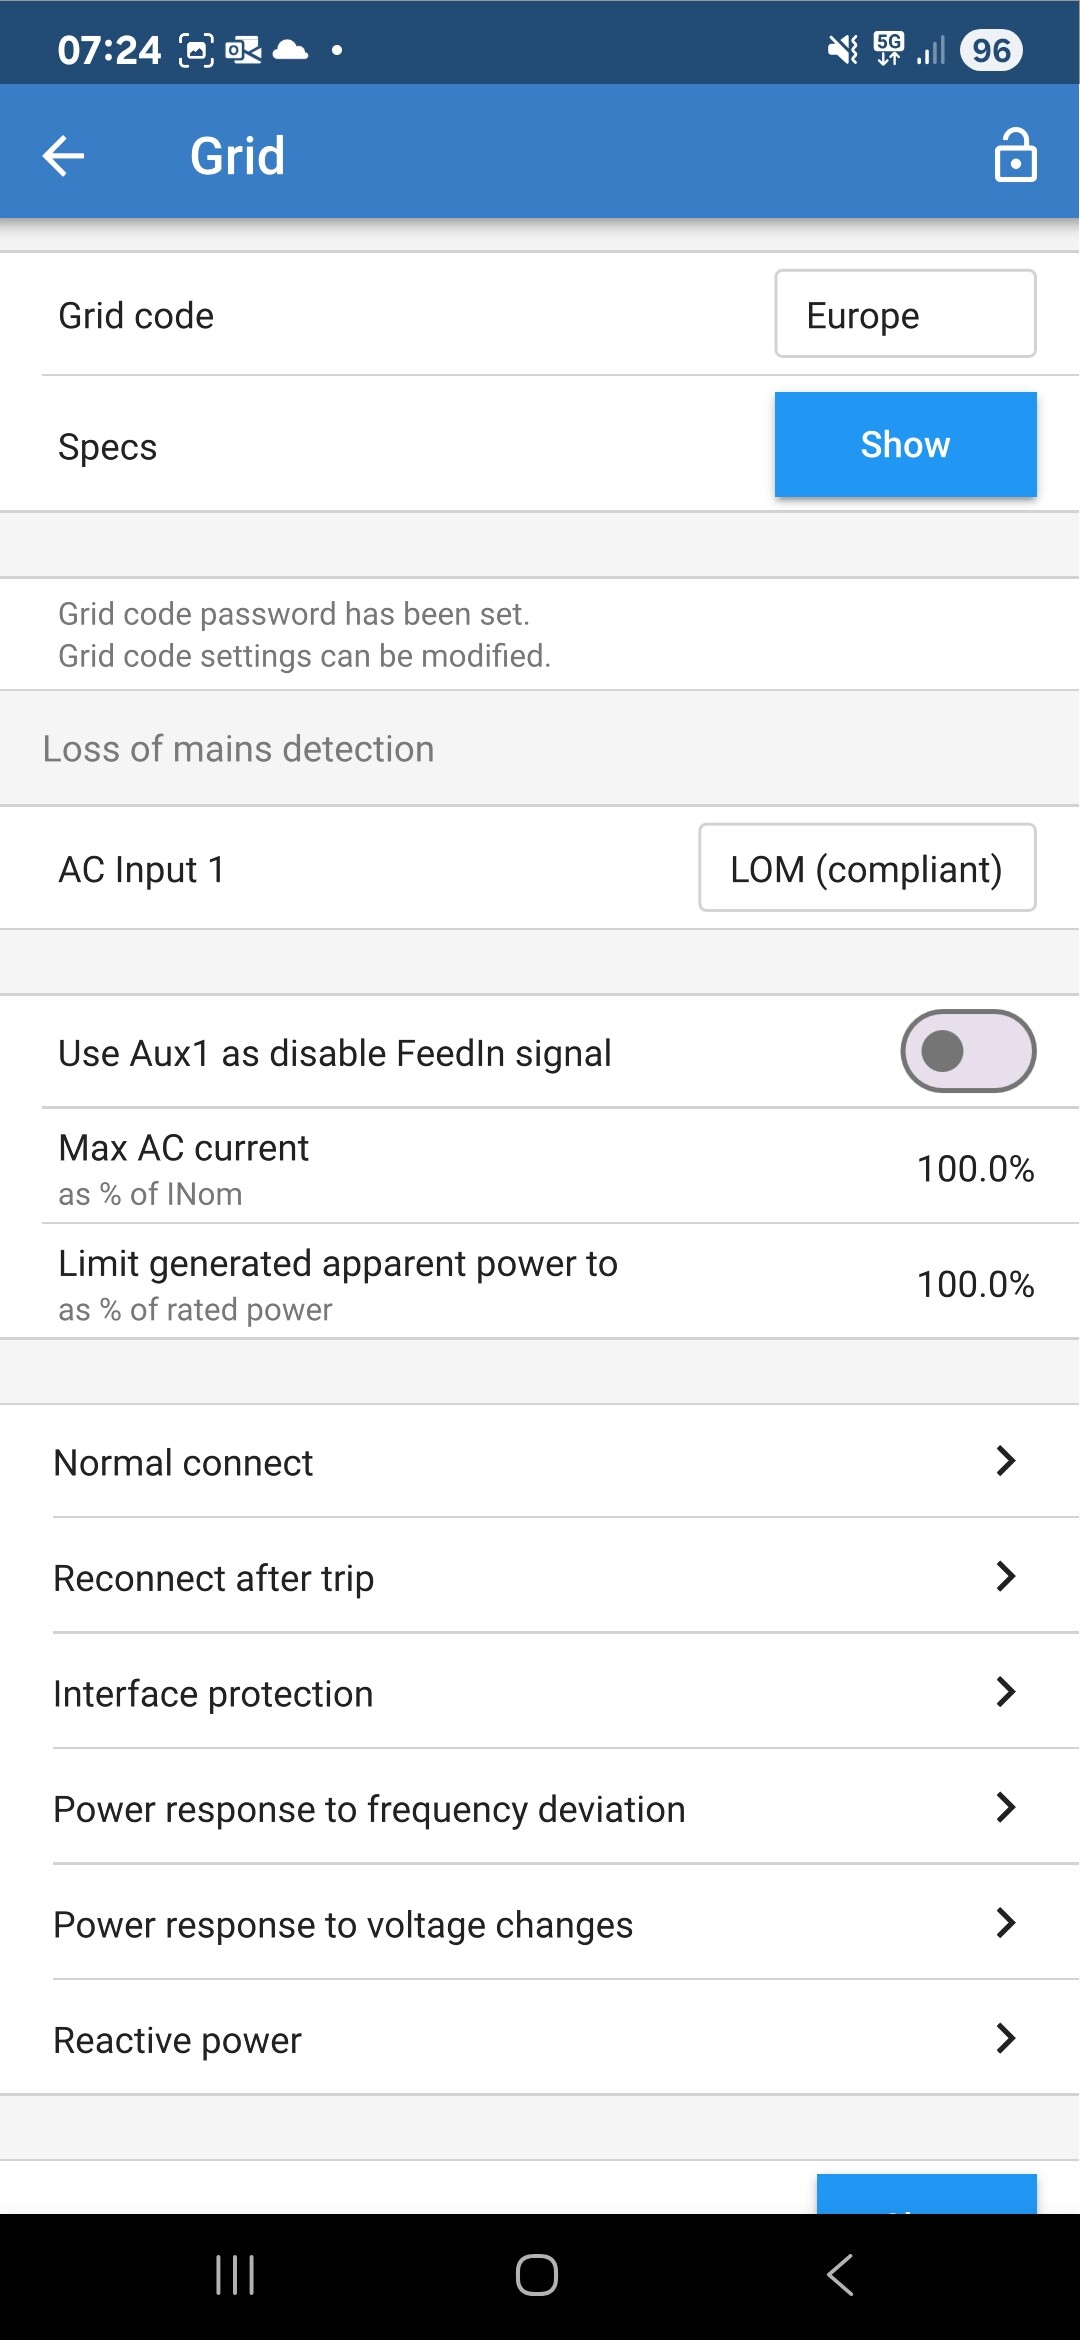Open Reconnect after trip chevron
The width and height of the screenshot is (1080, 2340).
(x=1006, y=1577)
